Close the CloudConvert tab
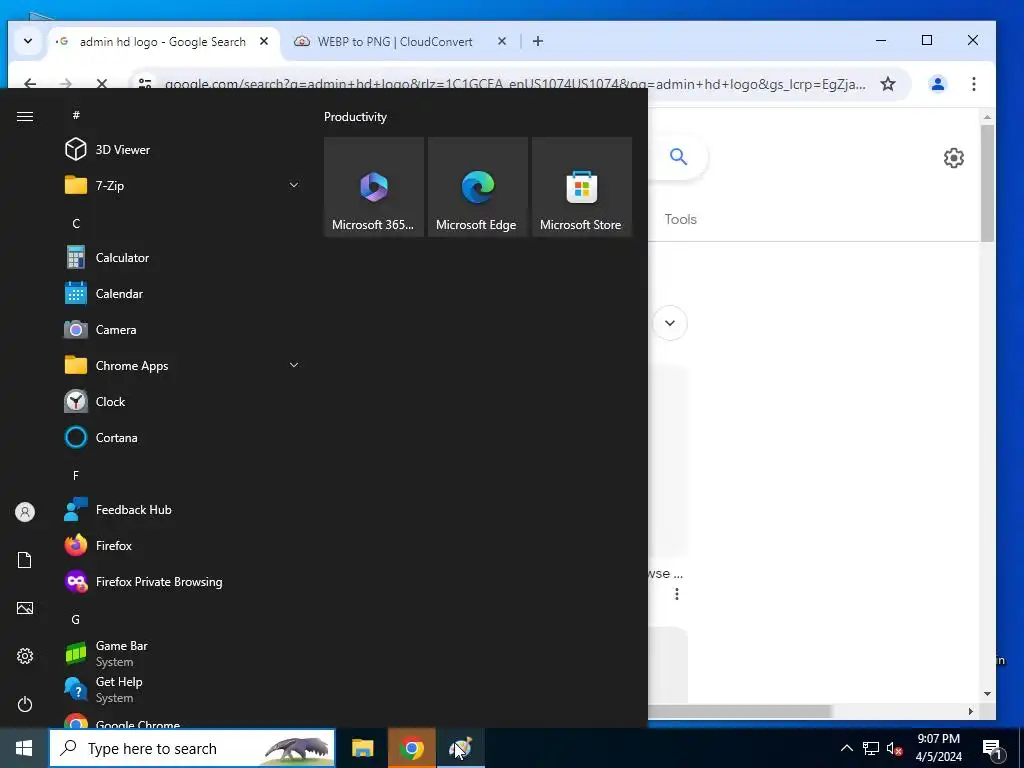 click(502, 41)
